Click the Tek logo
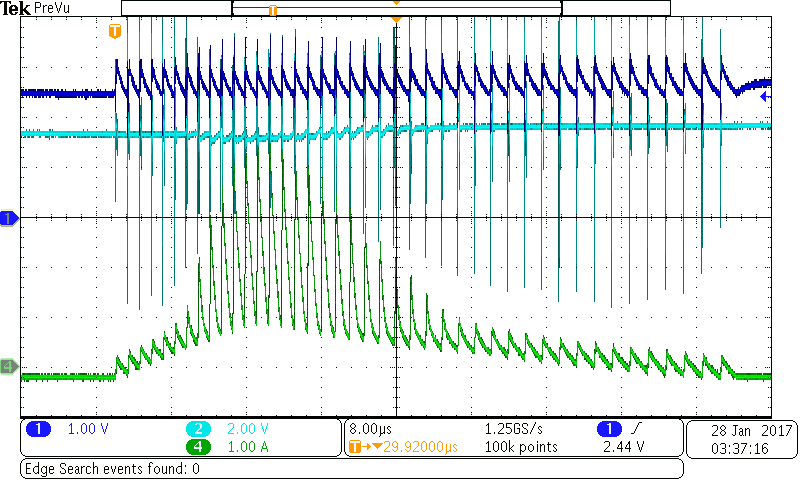 (15, 8)
